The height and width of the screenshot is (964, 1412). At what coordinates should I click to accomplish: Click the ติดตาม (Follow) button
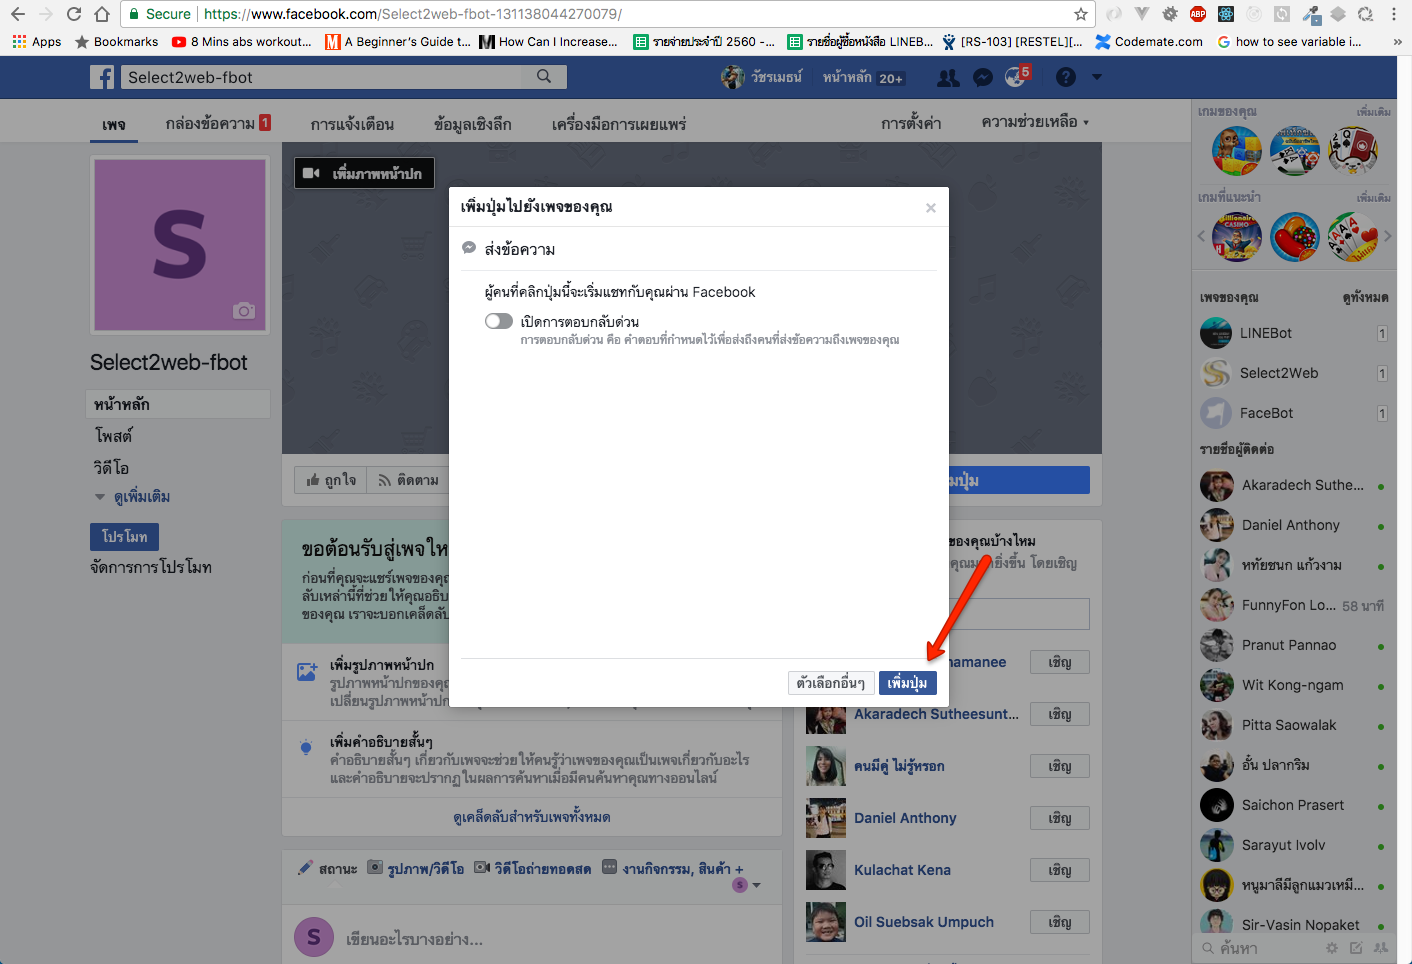pos(408,480)
